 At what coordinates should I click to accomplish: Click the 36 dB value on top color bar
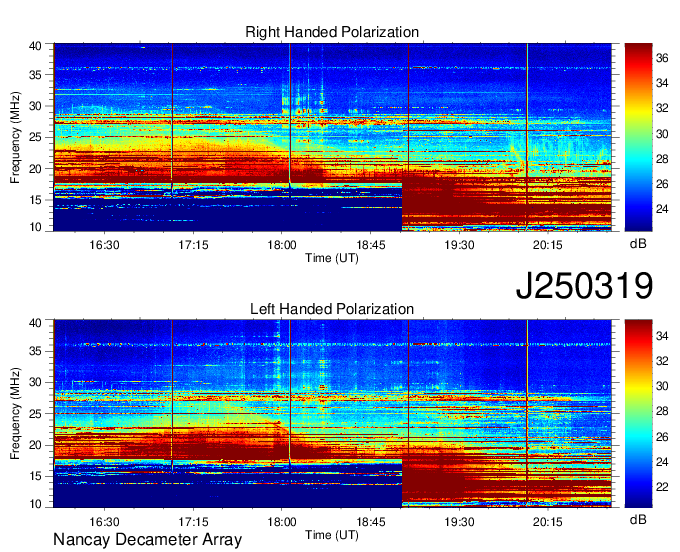662,58
